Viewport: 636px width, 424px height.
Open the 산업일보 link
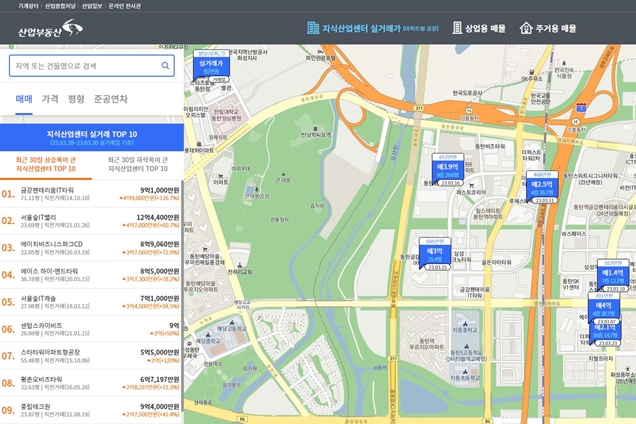point(92,6)
